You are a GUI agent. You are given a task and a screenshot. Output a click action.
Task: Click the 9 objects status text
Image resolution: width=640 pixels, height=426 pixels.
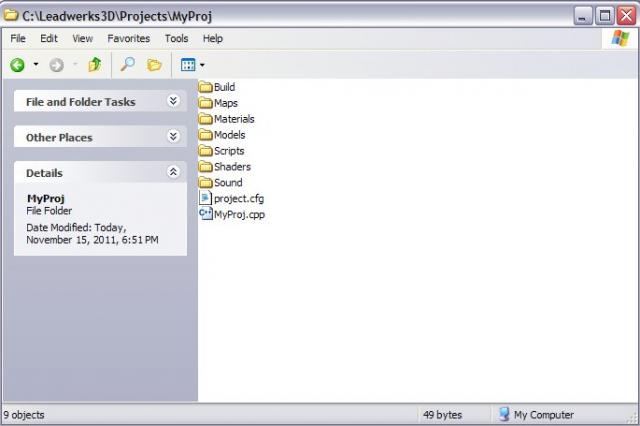coord(24,415)
